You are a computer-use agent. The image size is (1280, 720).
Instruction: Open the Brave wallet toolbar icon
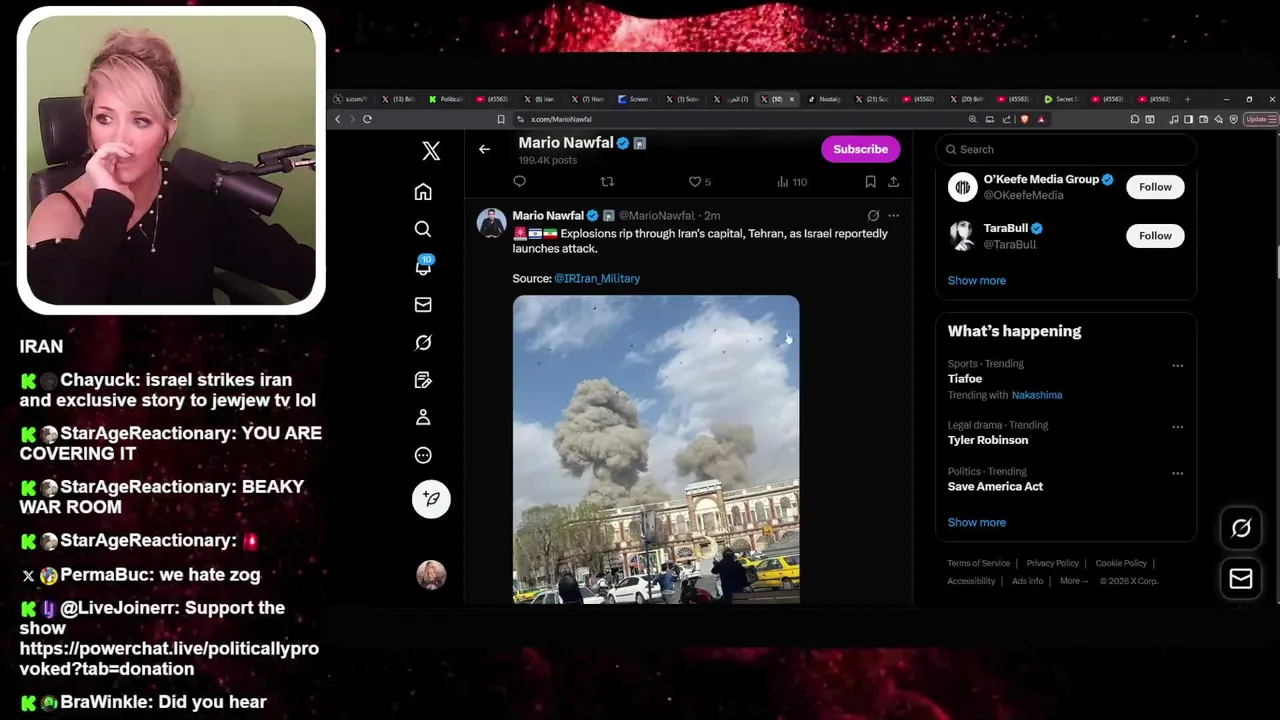coord(1203,119)
